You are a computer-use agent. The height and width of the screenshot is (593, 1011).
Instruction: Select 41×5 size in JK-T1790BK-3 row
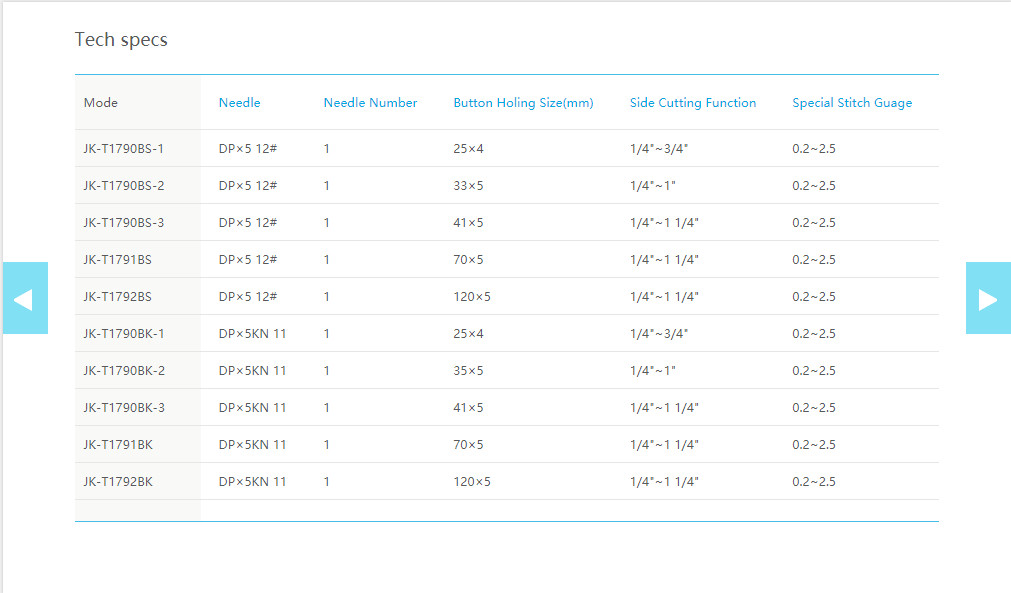point(468,408)
